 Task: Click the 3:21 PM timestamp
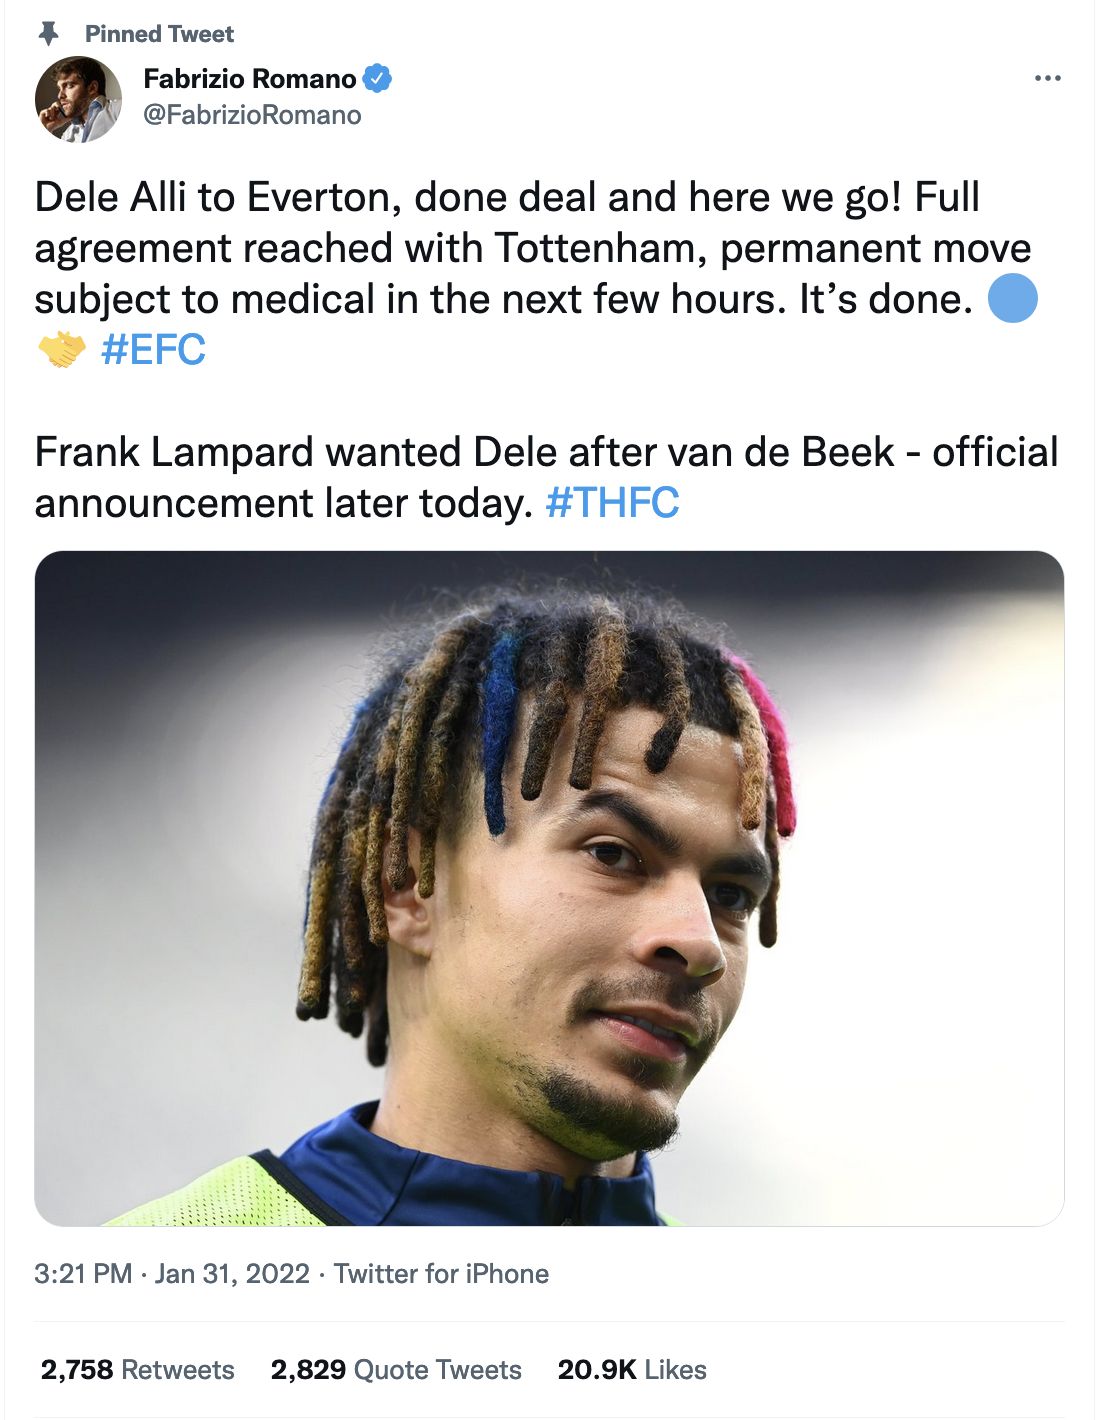83,1273
